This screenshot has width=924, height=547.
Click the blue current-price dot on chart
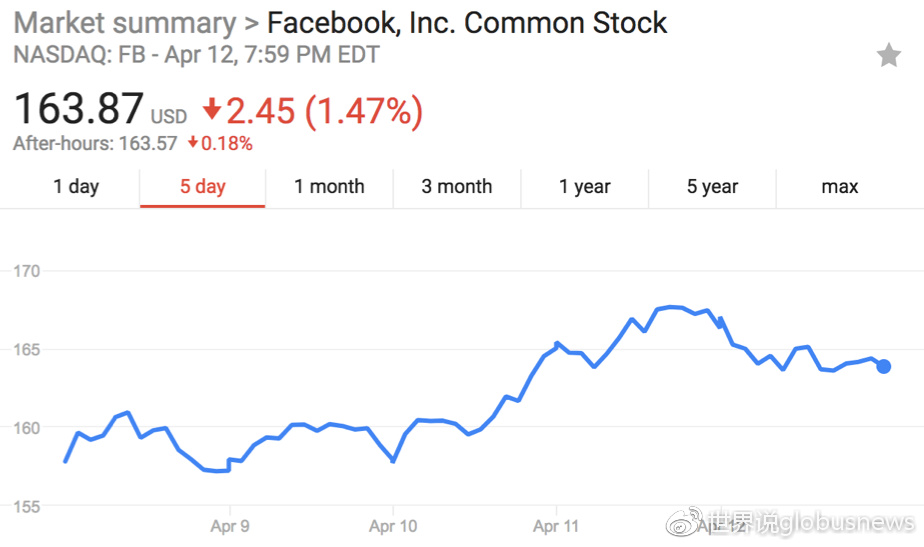click(x=883, y=366)
